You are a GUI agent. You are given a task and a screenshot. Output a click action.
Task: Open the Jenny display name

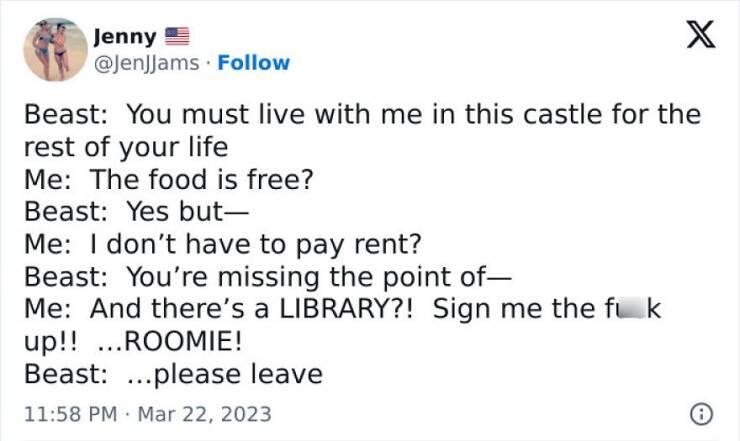(125, 37)
